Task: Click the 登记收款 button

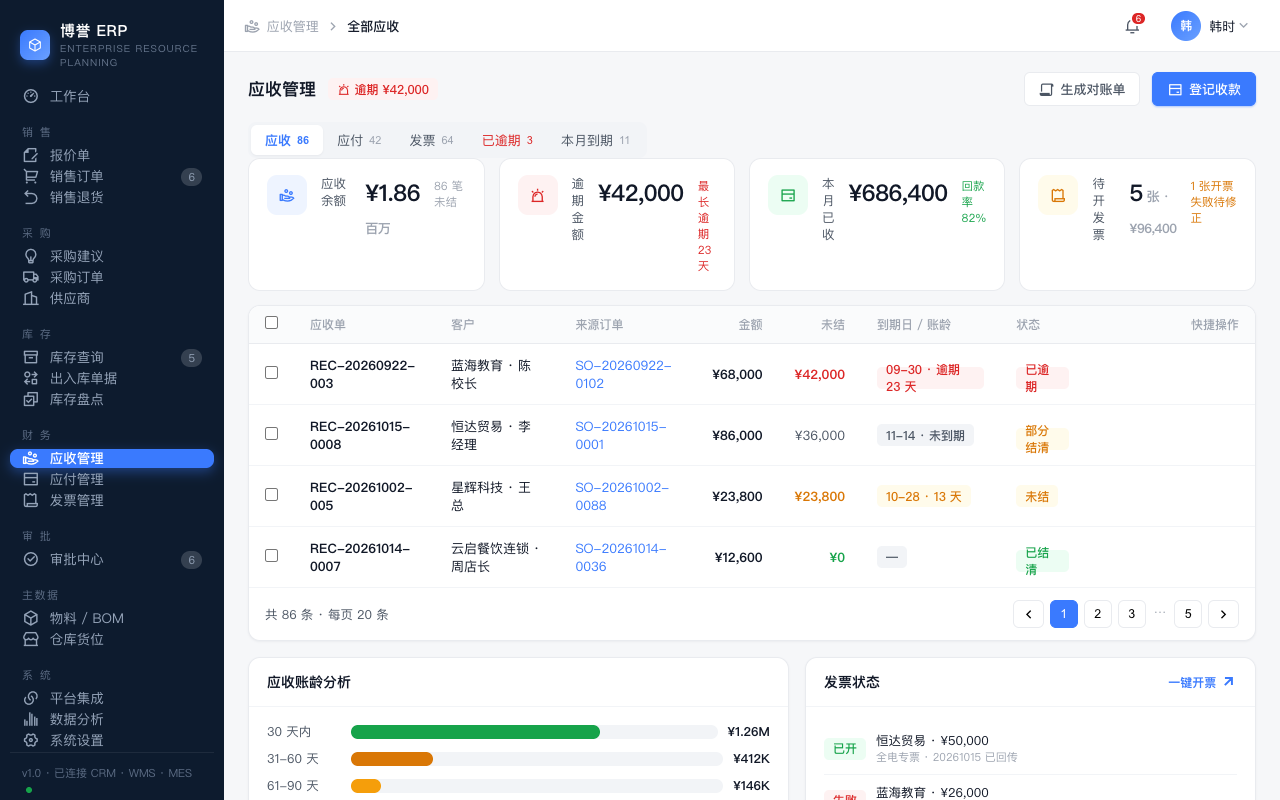Action: coord(1204,89)
